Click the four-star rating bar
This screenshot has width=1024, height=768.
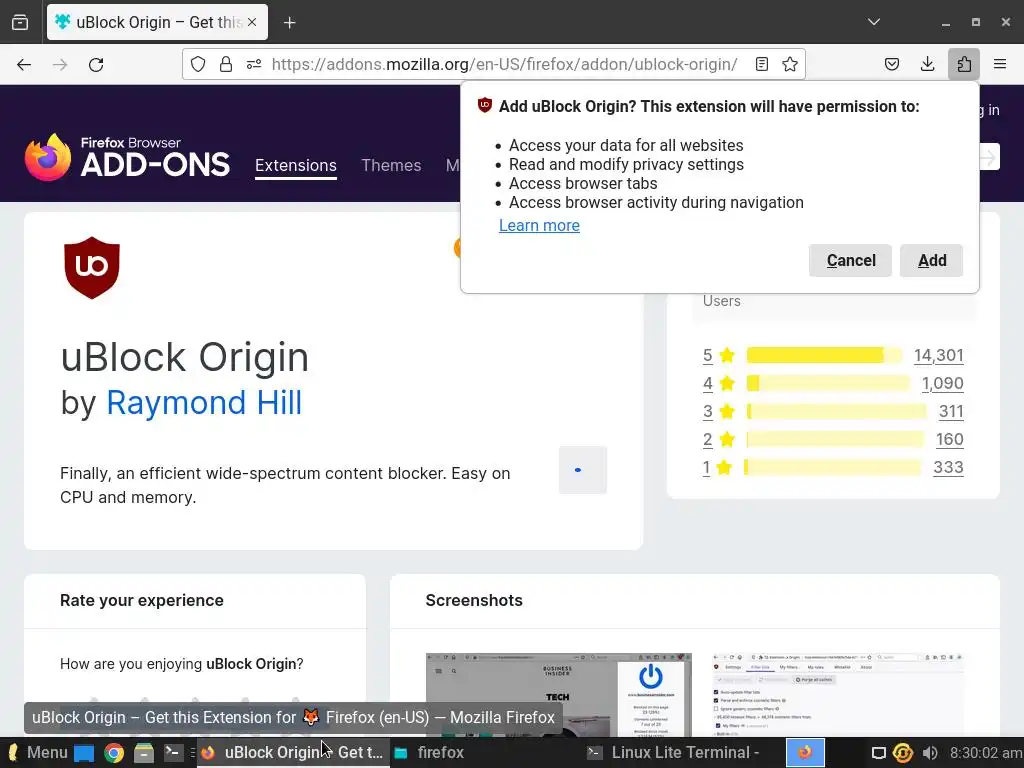pos(828,383)
